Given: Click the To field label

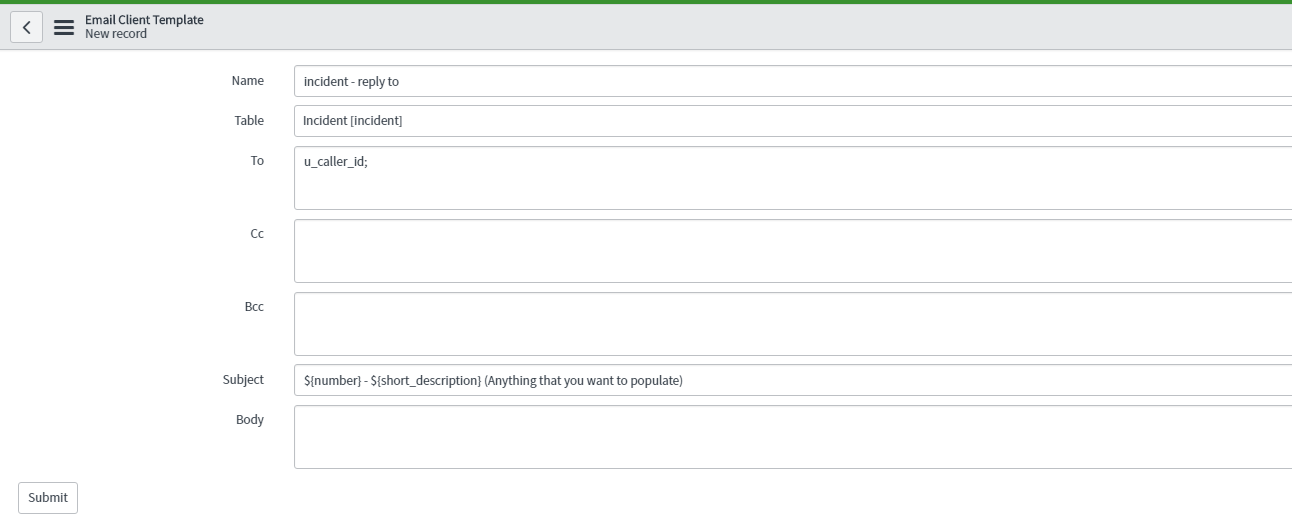Looking at the screenshot, I should (x=257, y=160).
